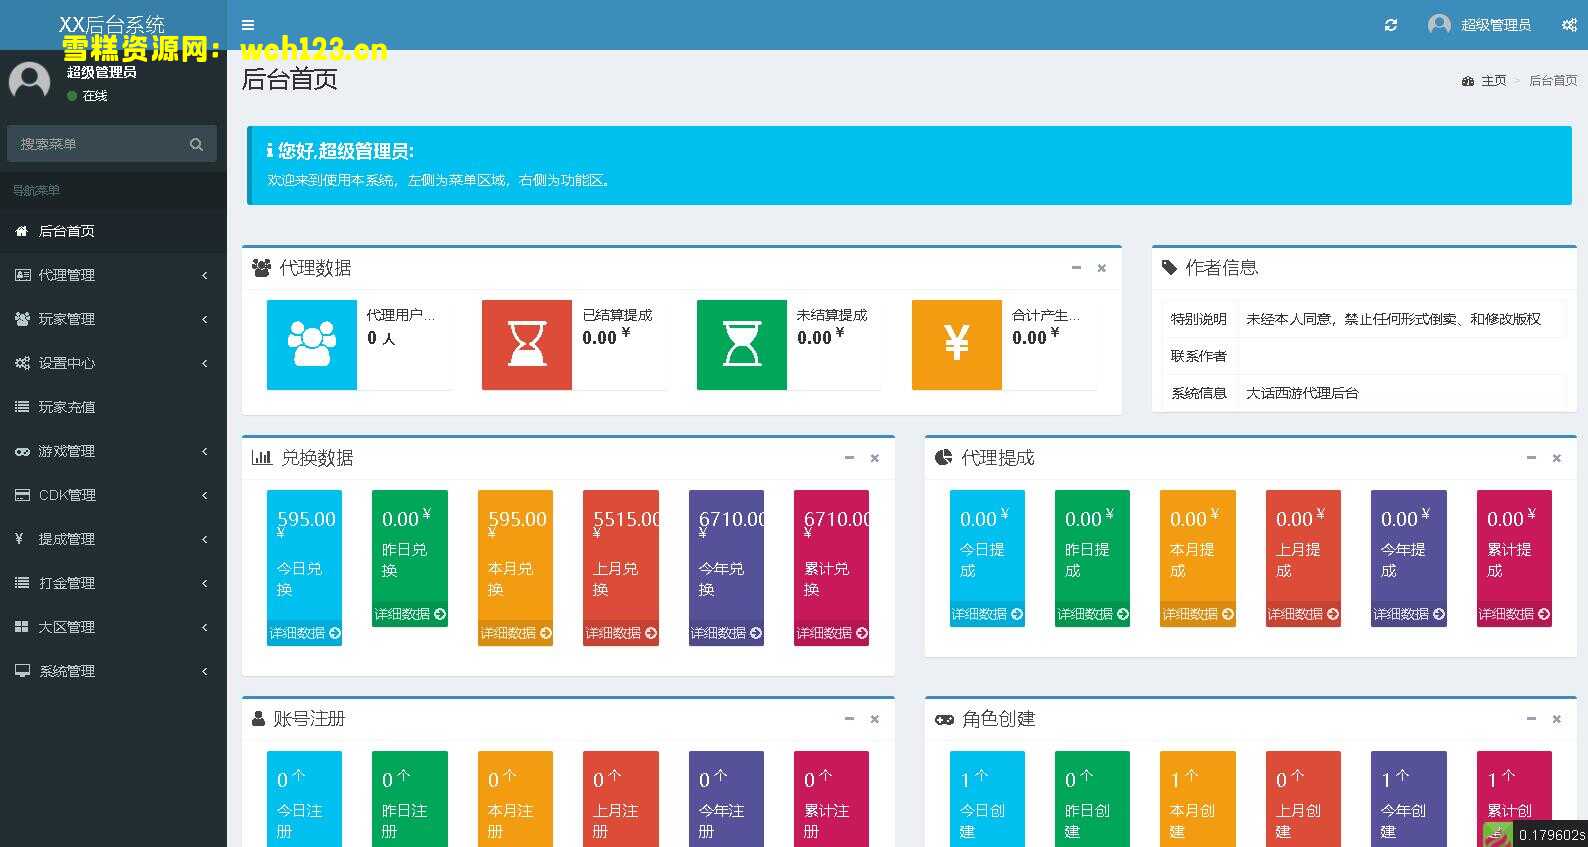Click the 作者信息 tag icon

pyautogui.click(x=1169, y=268)
